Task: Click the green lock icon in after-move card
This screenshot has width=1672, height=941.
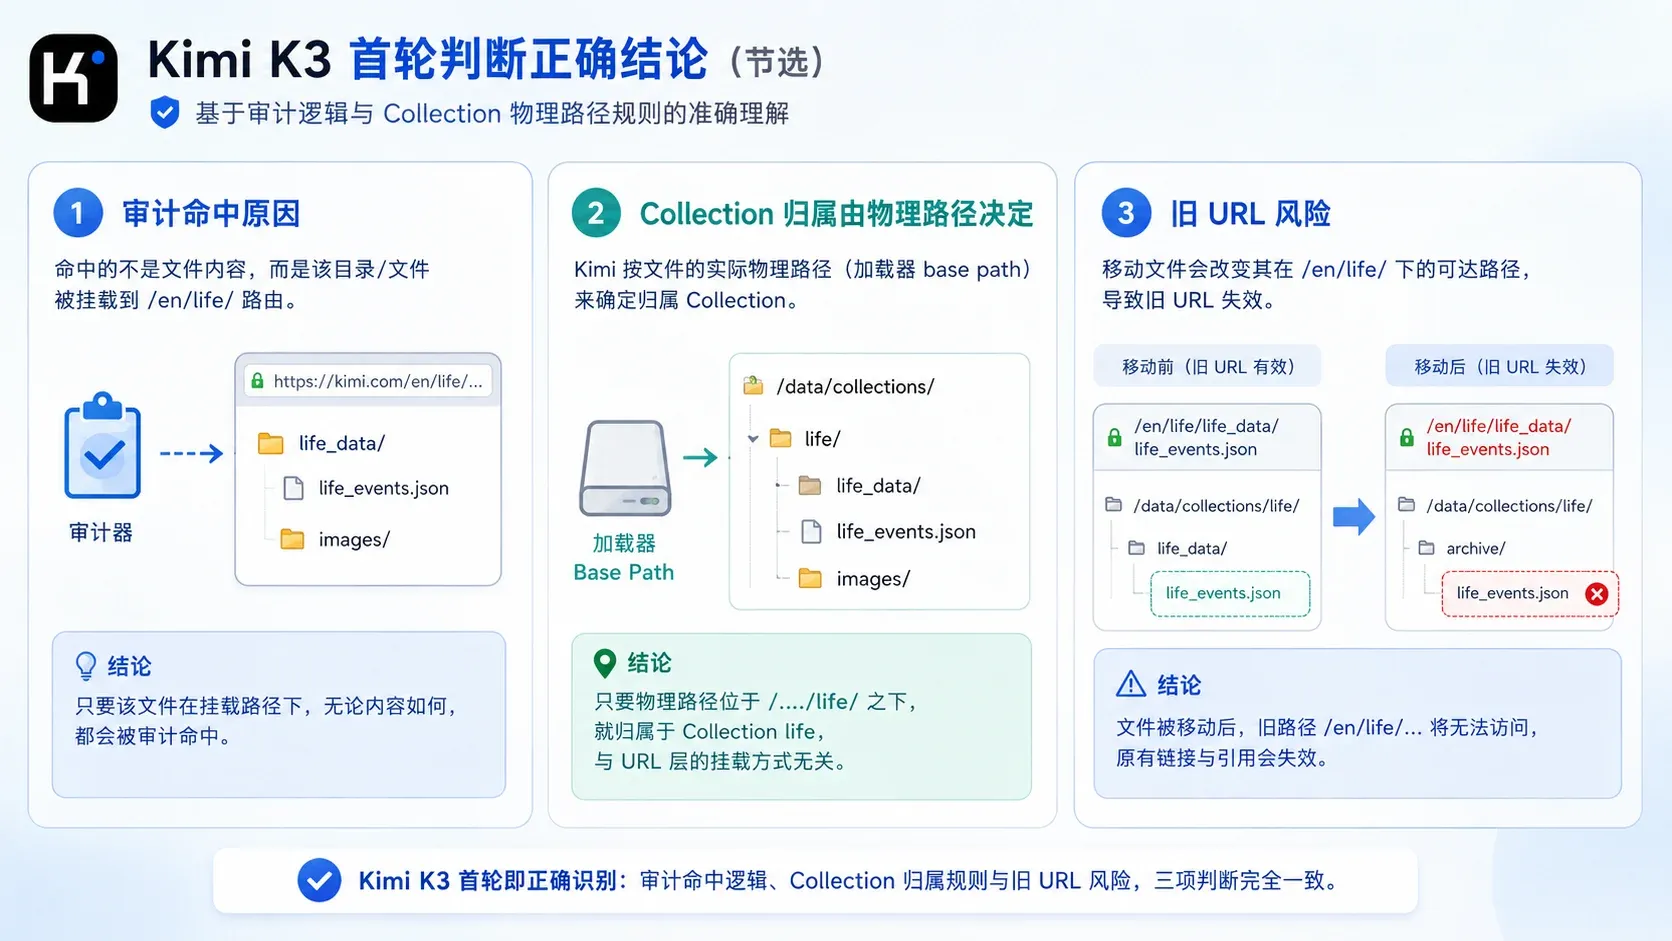Action: [1407, 437]
